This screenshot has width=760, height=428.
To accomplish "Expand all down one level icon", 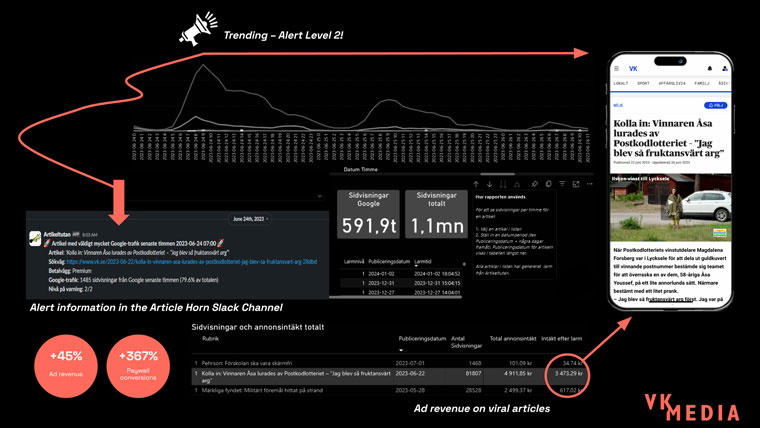I will (x=517, y=184).
